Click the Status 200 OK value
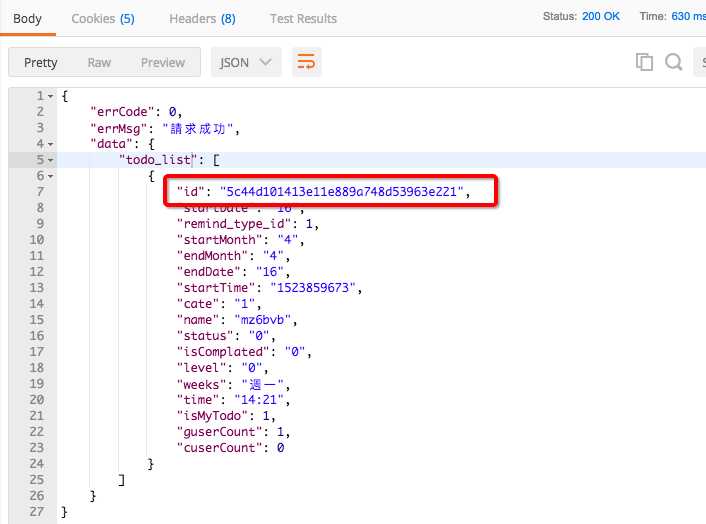 click(601, 16)
